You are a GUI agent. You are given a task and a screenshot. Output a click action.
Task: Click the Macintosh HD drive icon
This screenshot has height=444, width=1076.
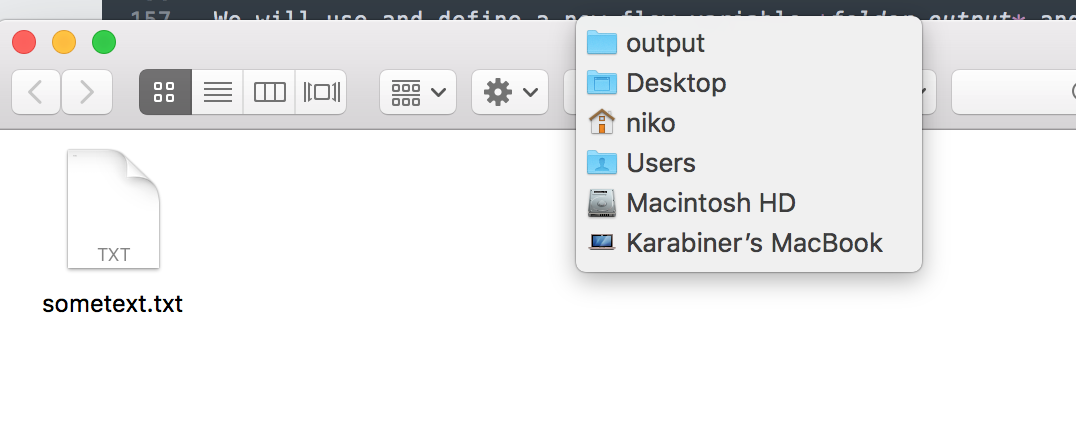pyautogui.click(x=602, y=203)
